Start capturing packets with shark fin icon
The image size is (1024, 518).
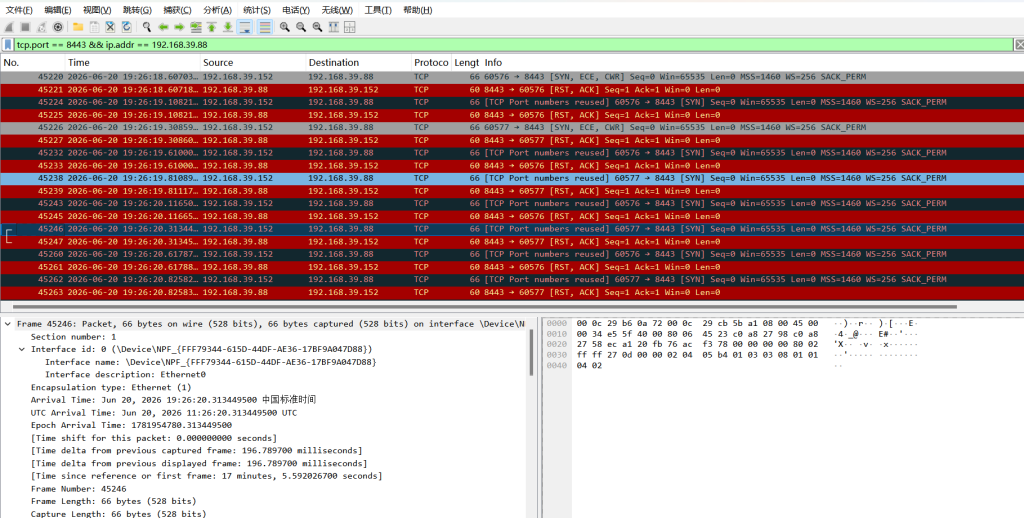(x=9, y=27)
